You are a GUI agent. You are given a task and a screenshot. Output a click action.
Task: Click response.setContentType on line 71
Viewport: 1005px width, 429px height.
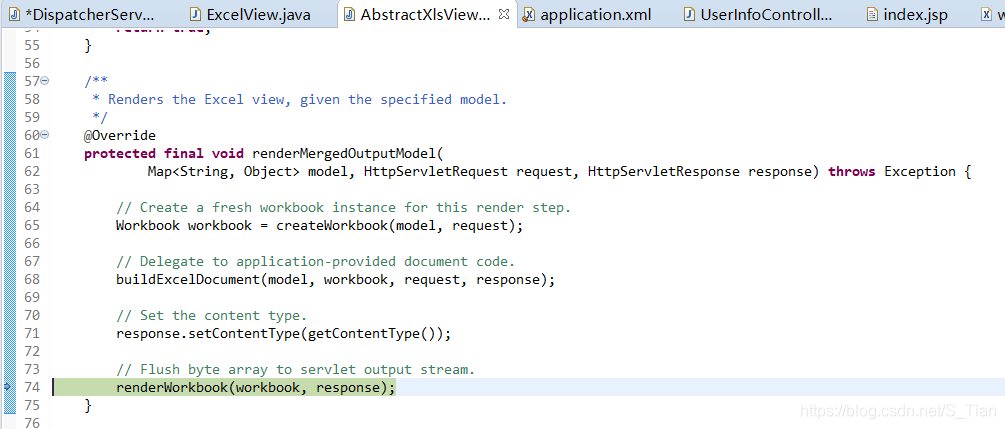point(208,333)
